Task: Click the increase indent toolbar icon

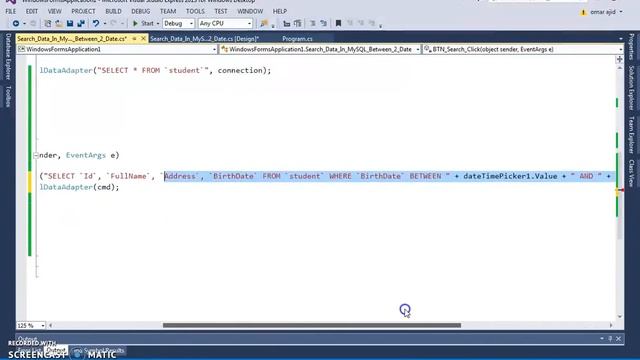Action: (x=298, y=24)
